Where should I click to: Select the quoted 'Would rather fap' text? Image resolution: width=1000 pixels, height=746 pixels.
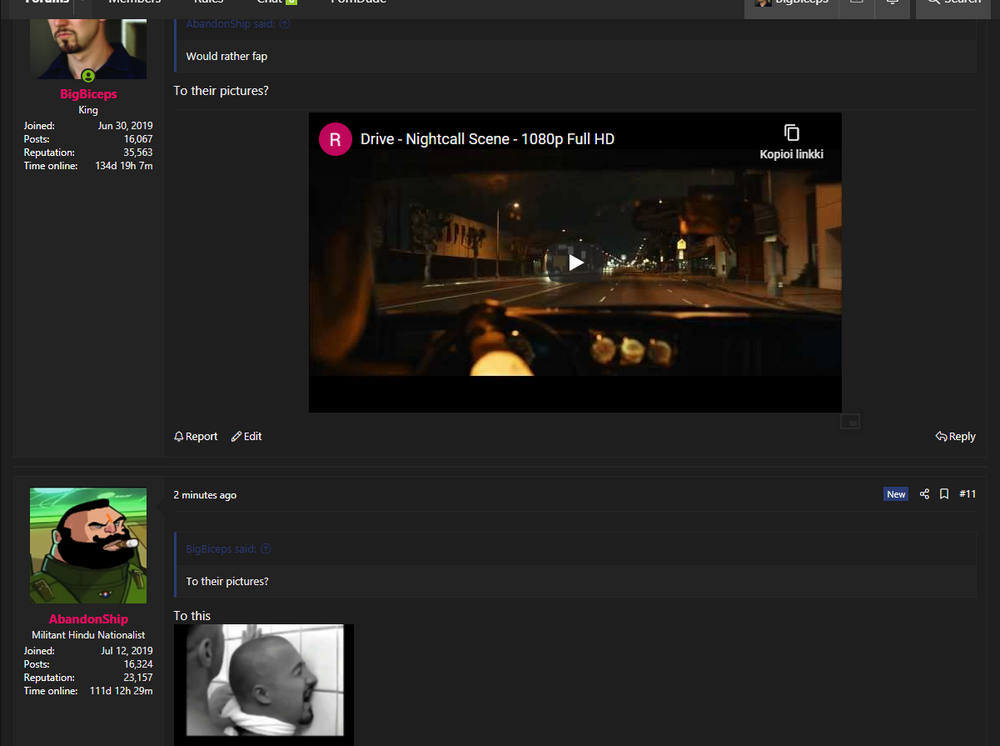click(x=226, y=56)
